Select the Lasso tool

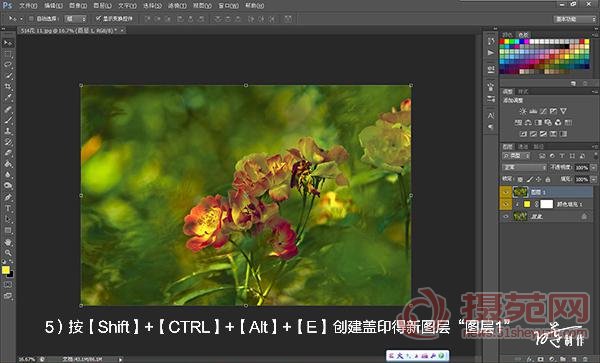[8, 65]
